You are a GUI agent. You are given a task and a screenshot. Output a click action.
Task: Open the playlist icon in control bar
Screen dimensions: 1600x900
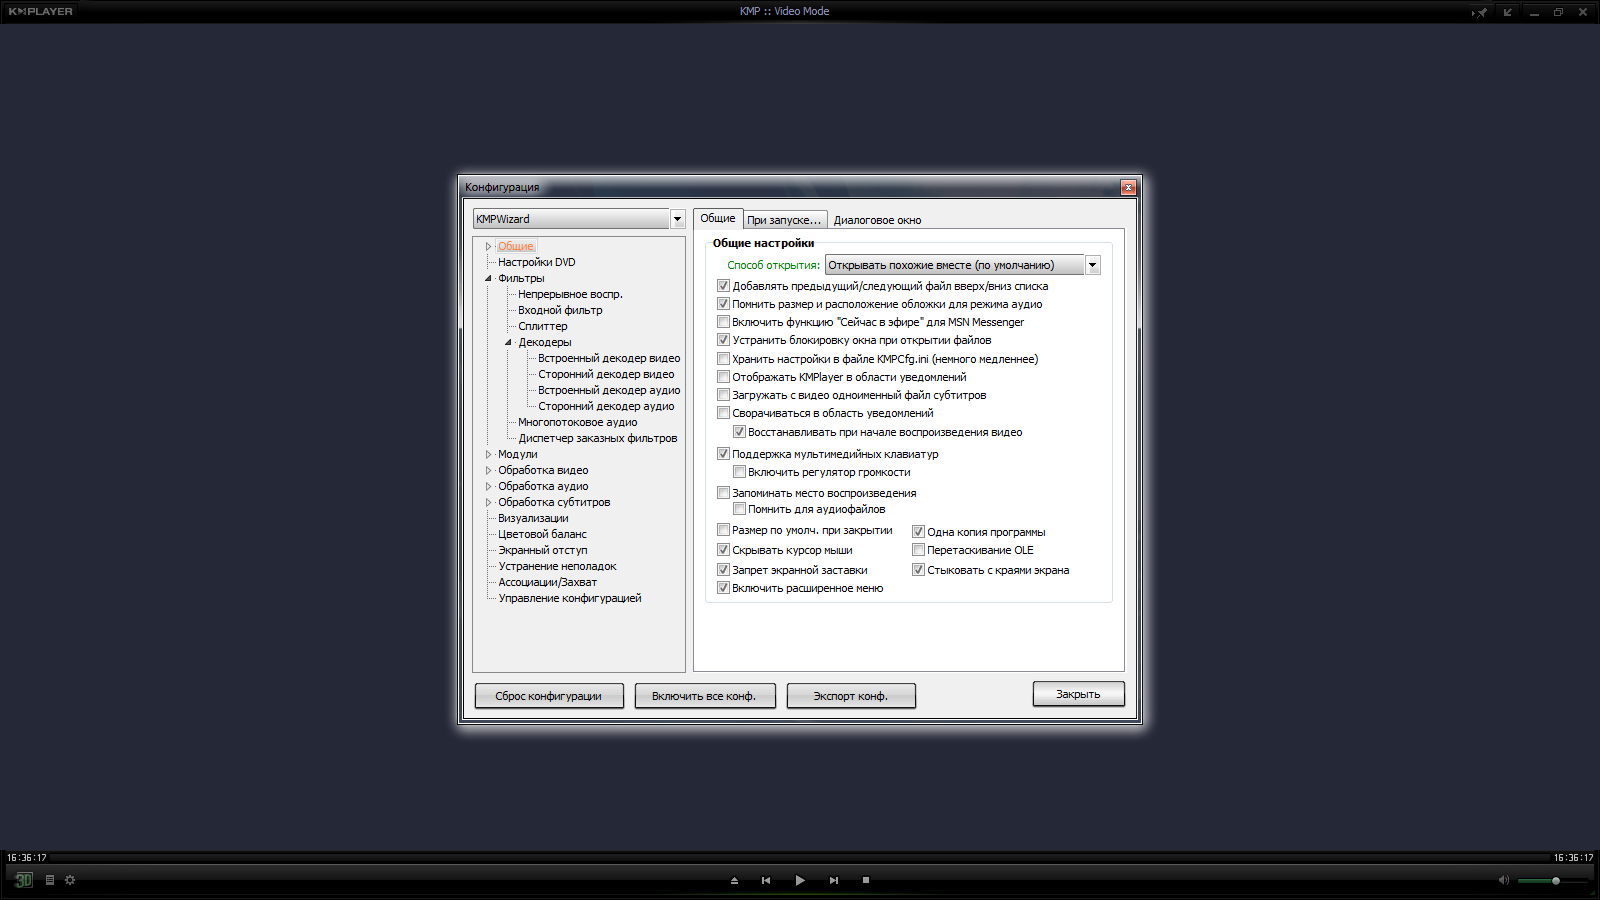[50, 880]
